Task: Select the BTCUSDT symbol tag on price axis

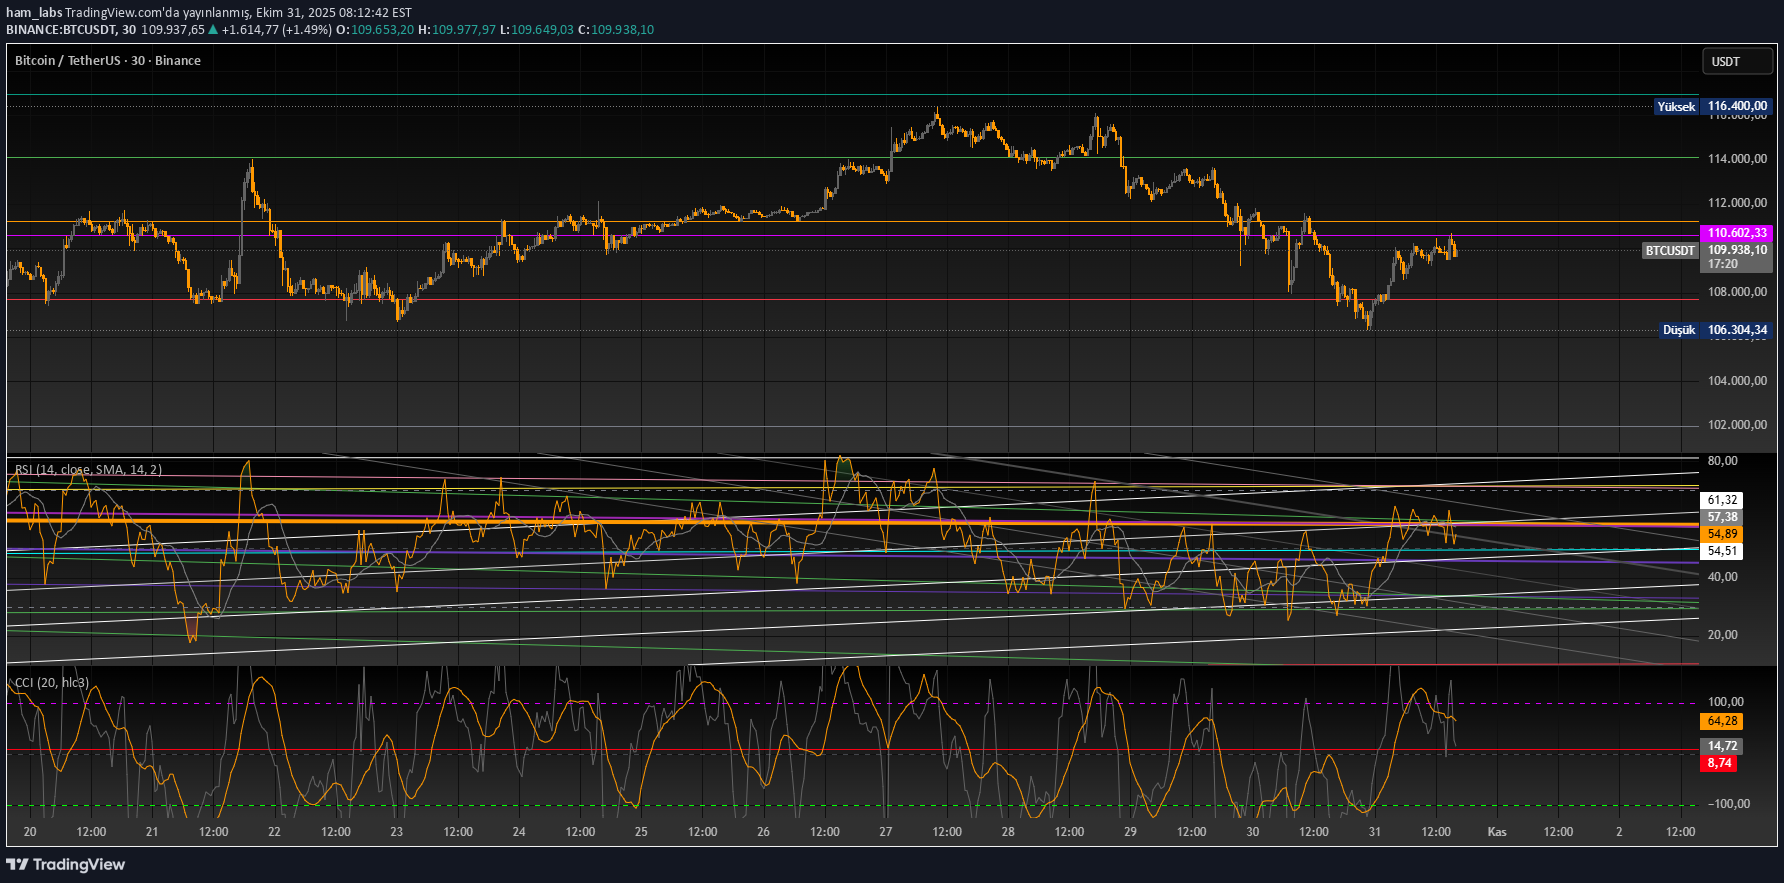Action: 1670,251
